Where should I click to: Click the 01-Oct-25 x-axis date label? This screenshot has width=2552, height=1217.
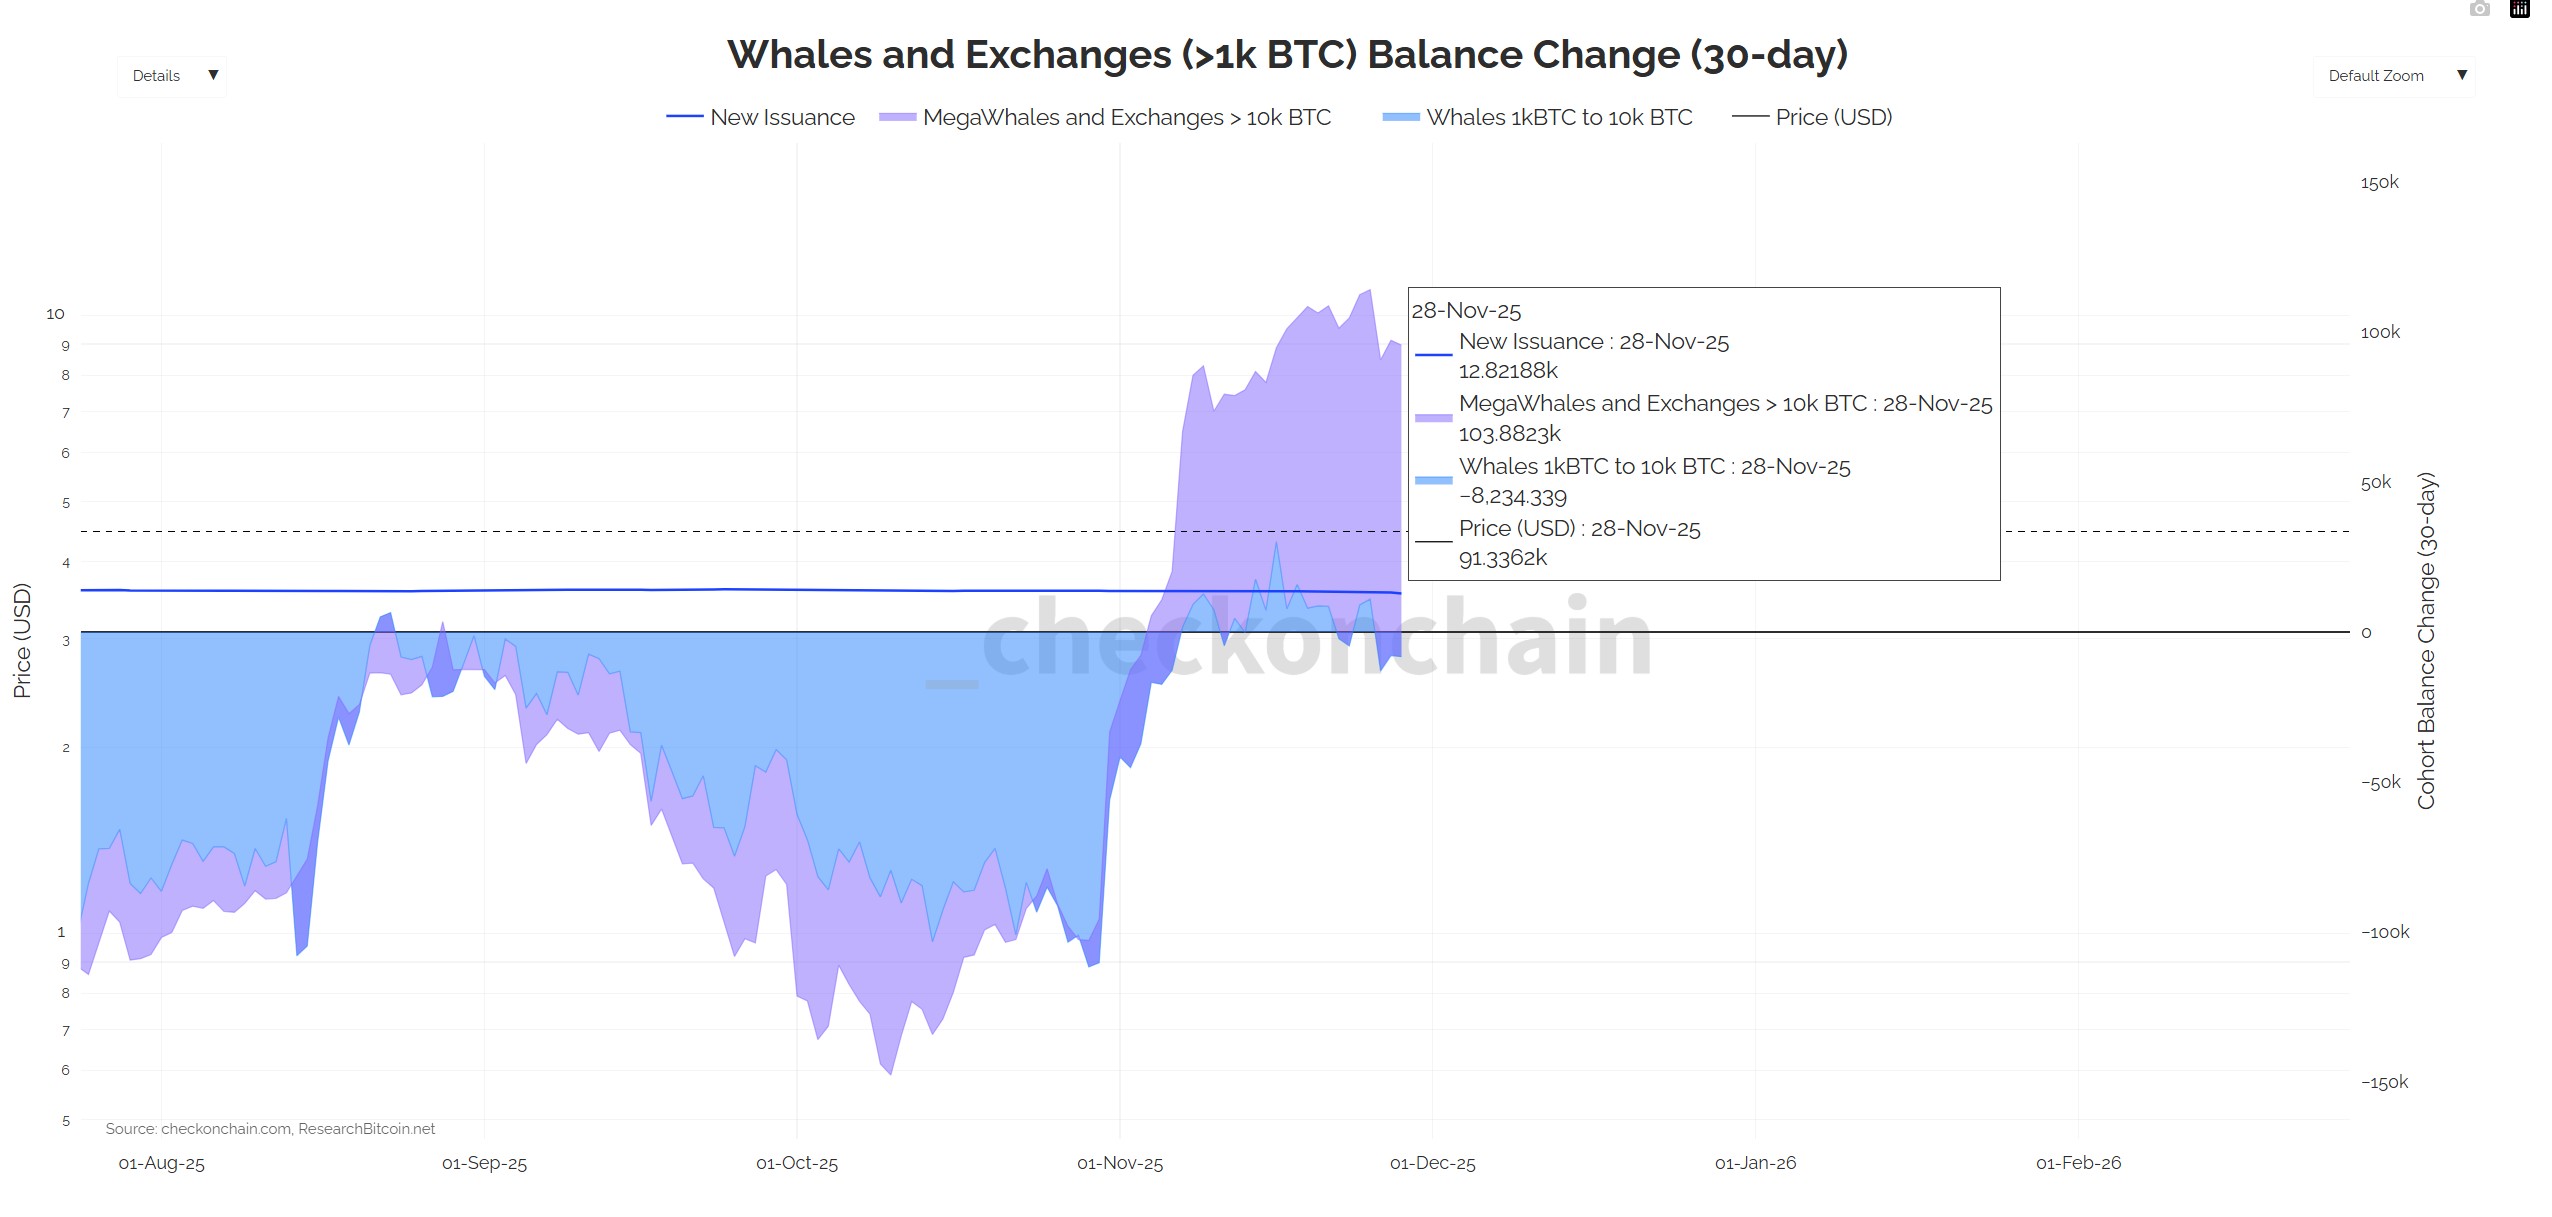[x=796, y=1164]
